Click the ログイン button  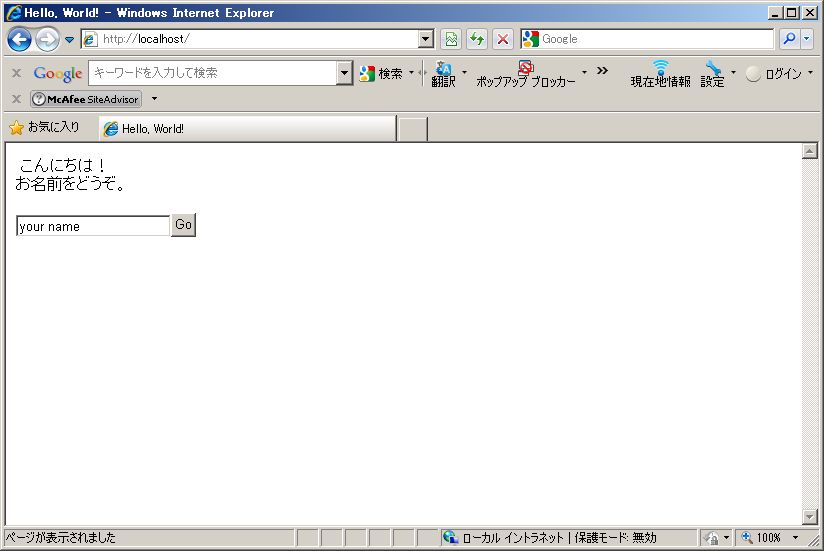[774, 74]
